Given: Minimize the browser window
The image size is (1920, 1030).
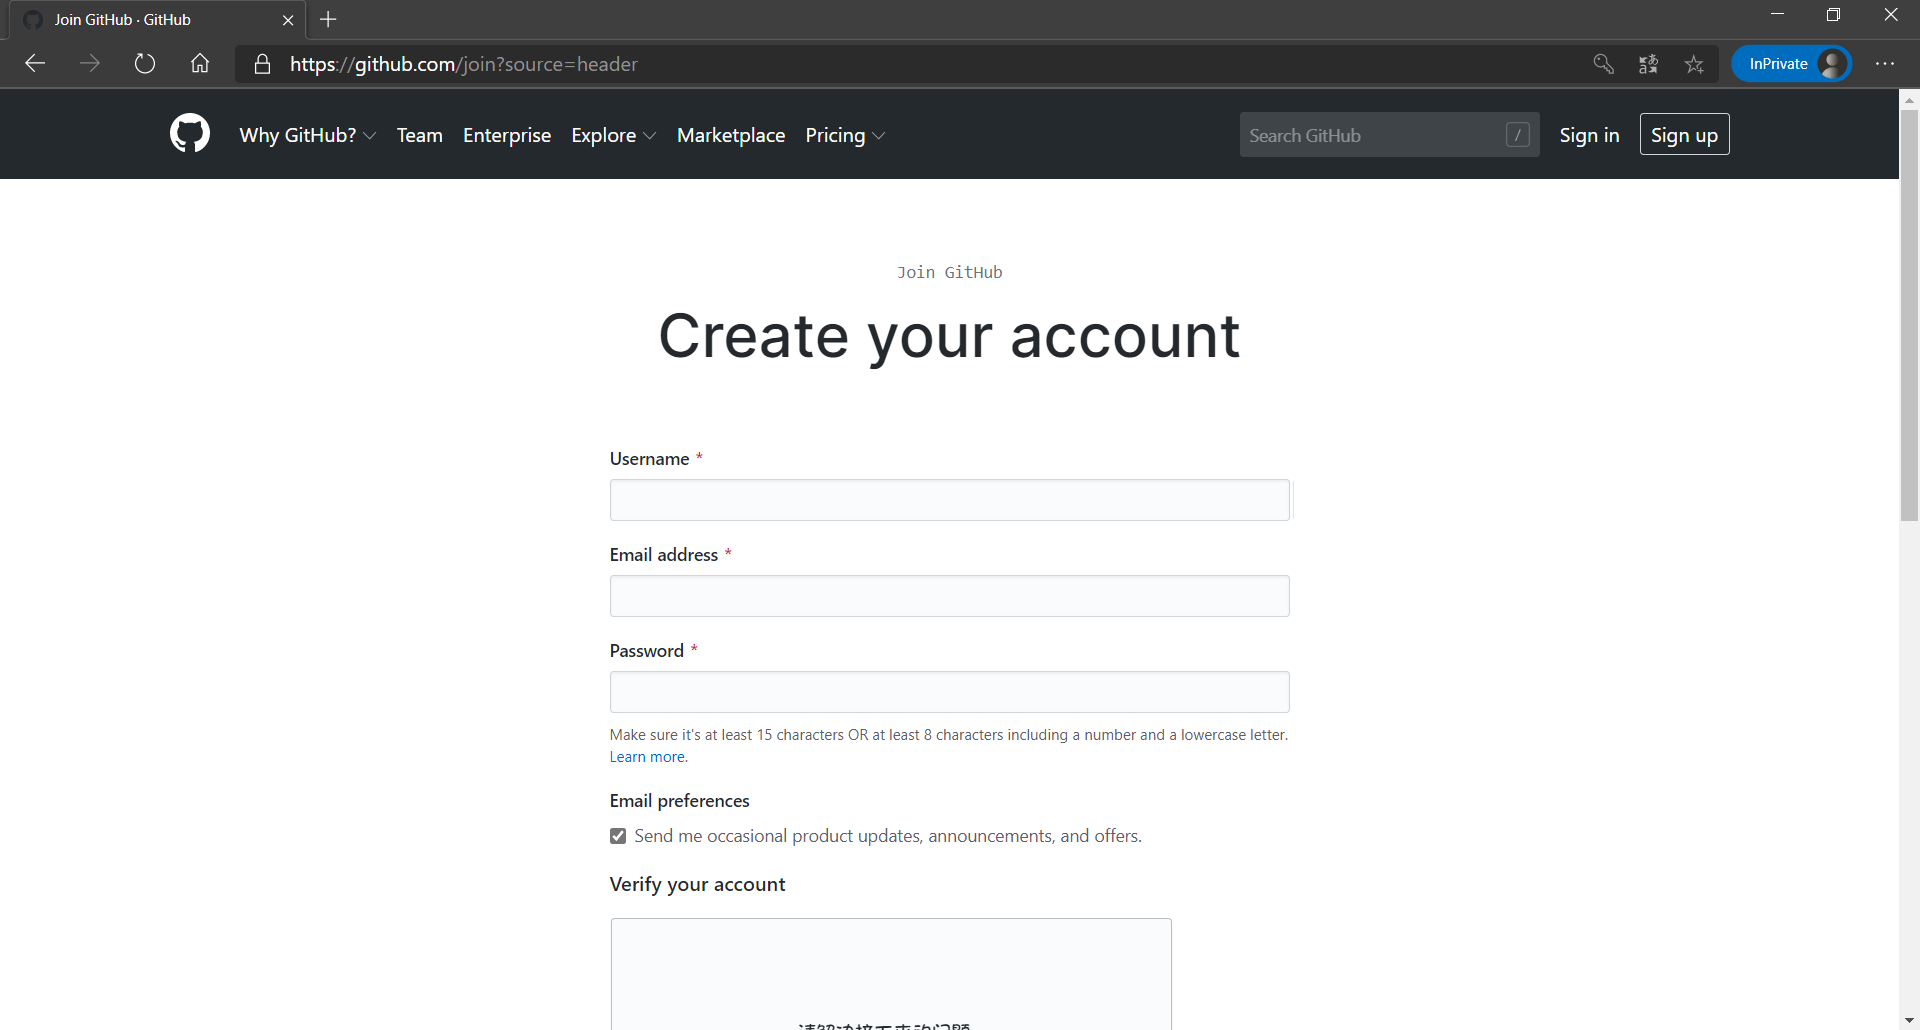Looking at the screenshot, I should pos(1777,15).
